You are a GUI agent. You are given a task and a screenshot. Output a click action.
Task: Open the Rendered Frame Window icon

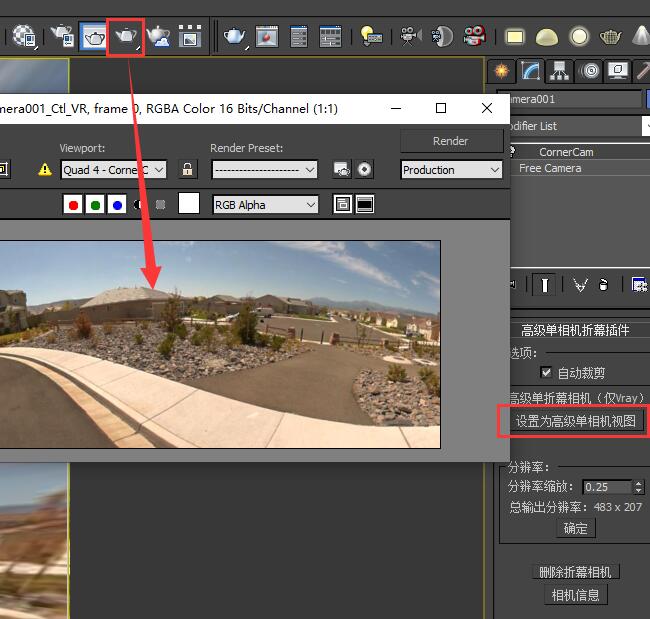coord(94,37)
